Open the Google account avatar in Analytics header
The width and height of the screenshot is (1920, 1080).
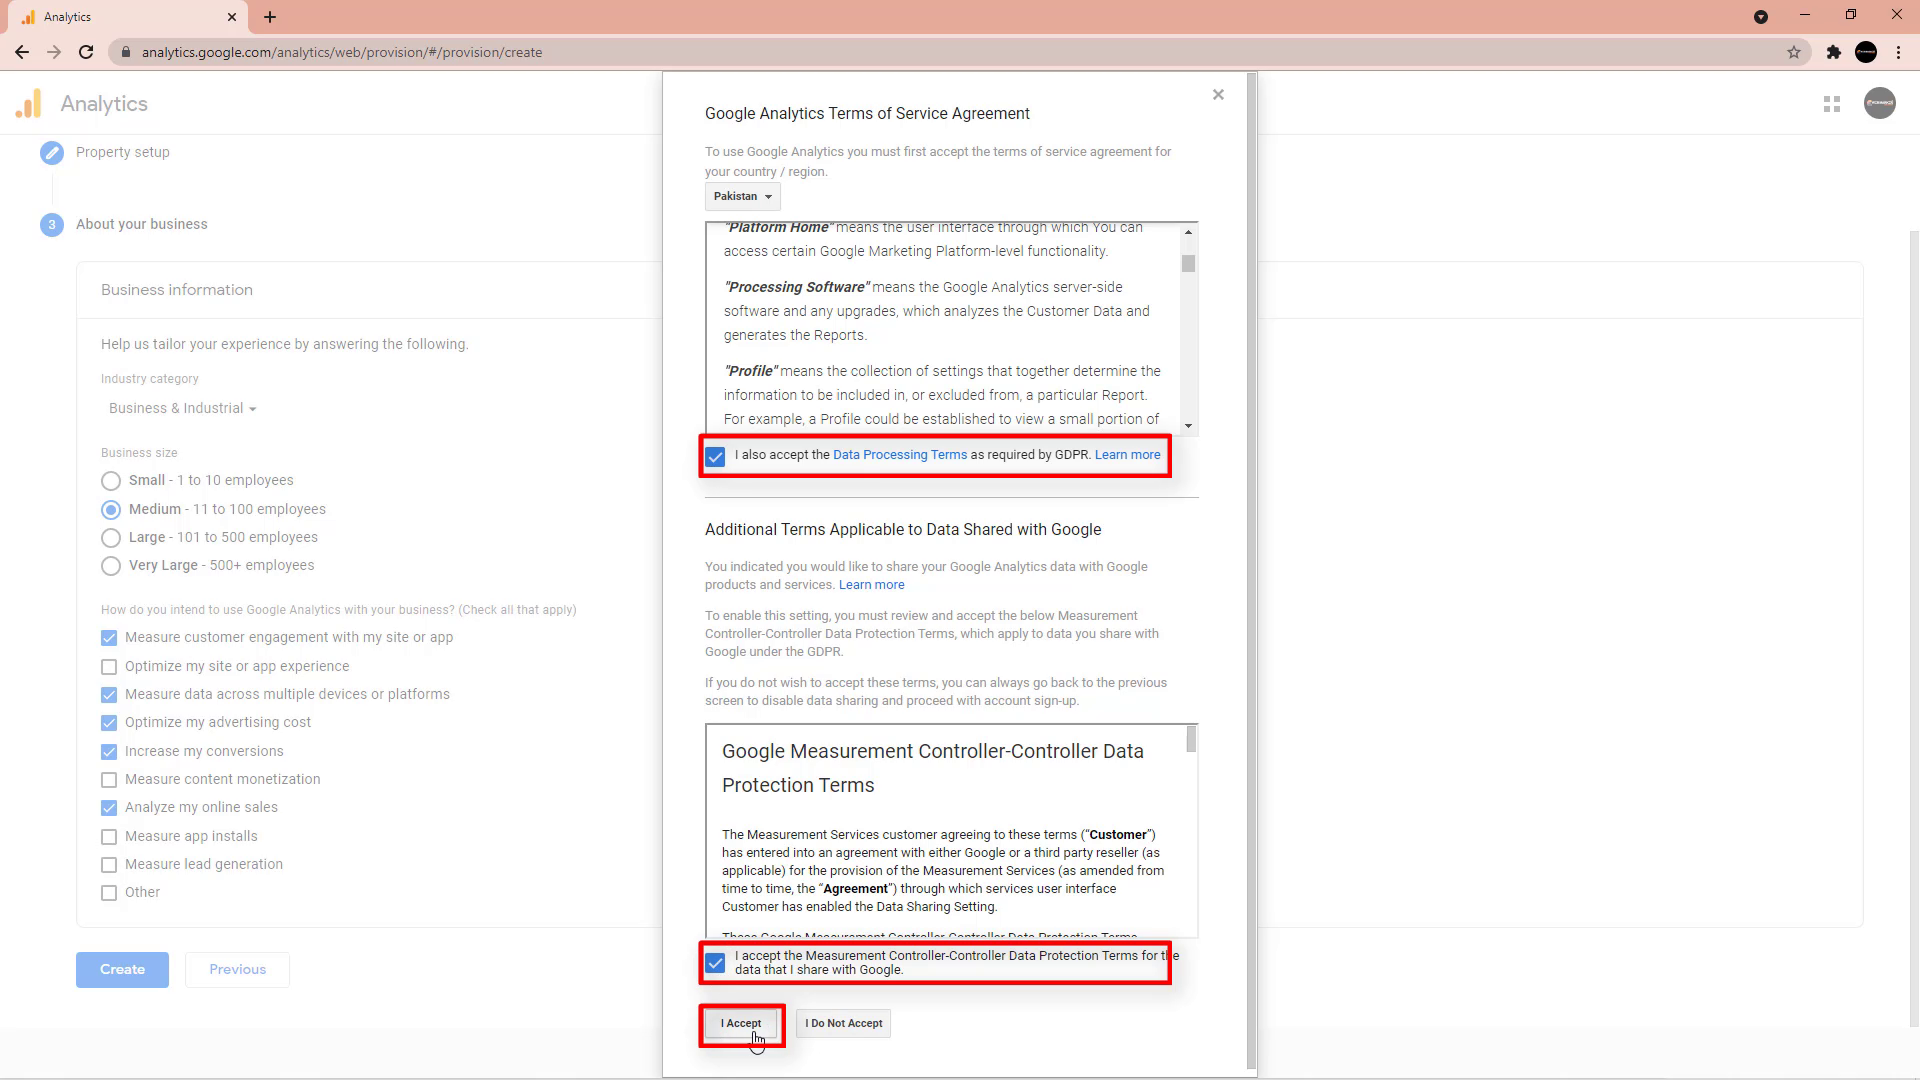(1880, 103)
